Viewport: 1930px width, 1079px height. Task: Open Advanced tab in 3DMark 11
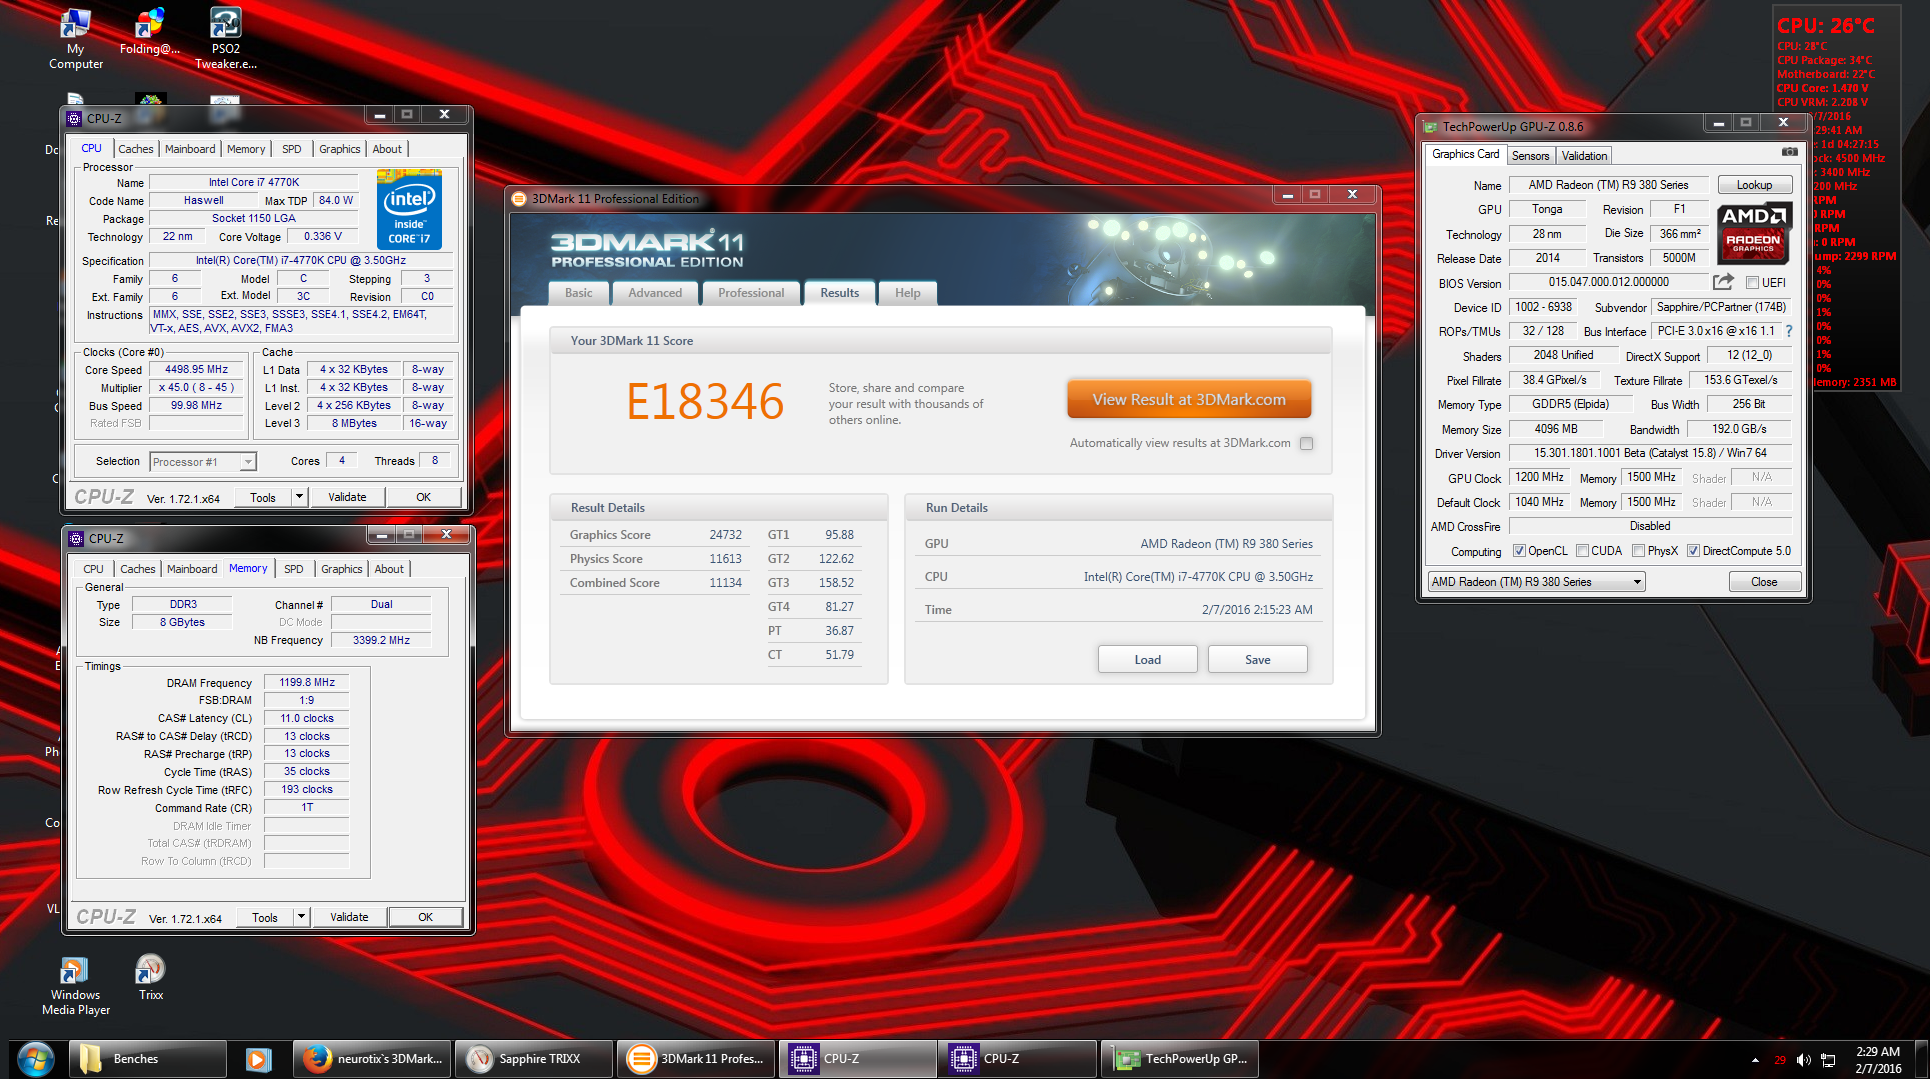(x=655, y=293)
